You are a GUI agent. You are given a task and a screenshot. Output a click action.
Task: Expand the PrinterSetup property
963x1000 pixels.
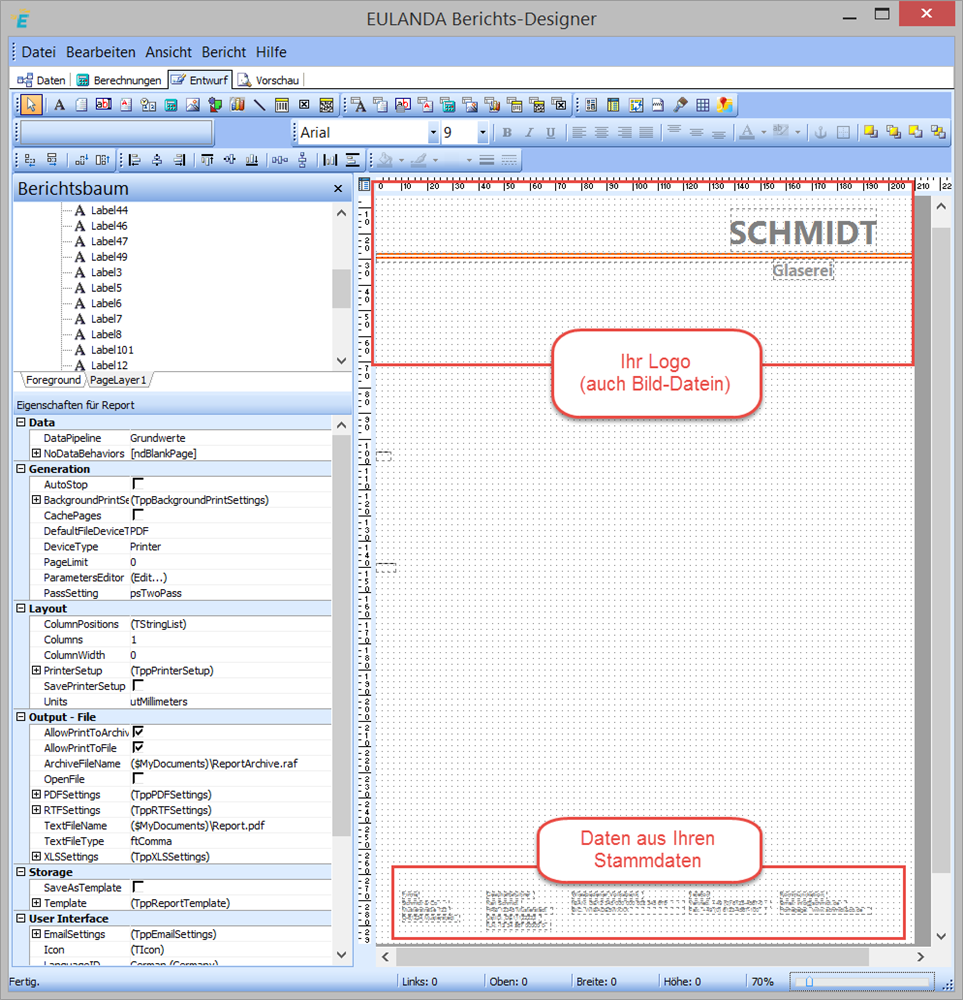36,670
